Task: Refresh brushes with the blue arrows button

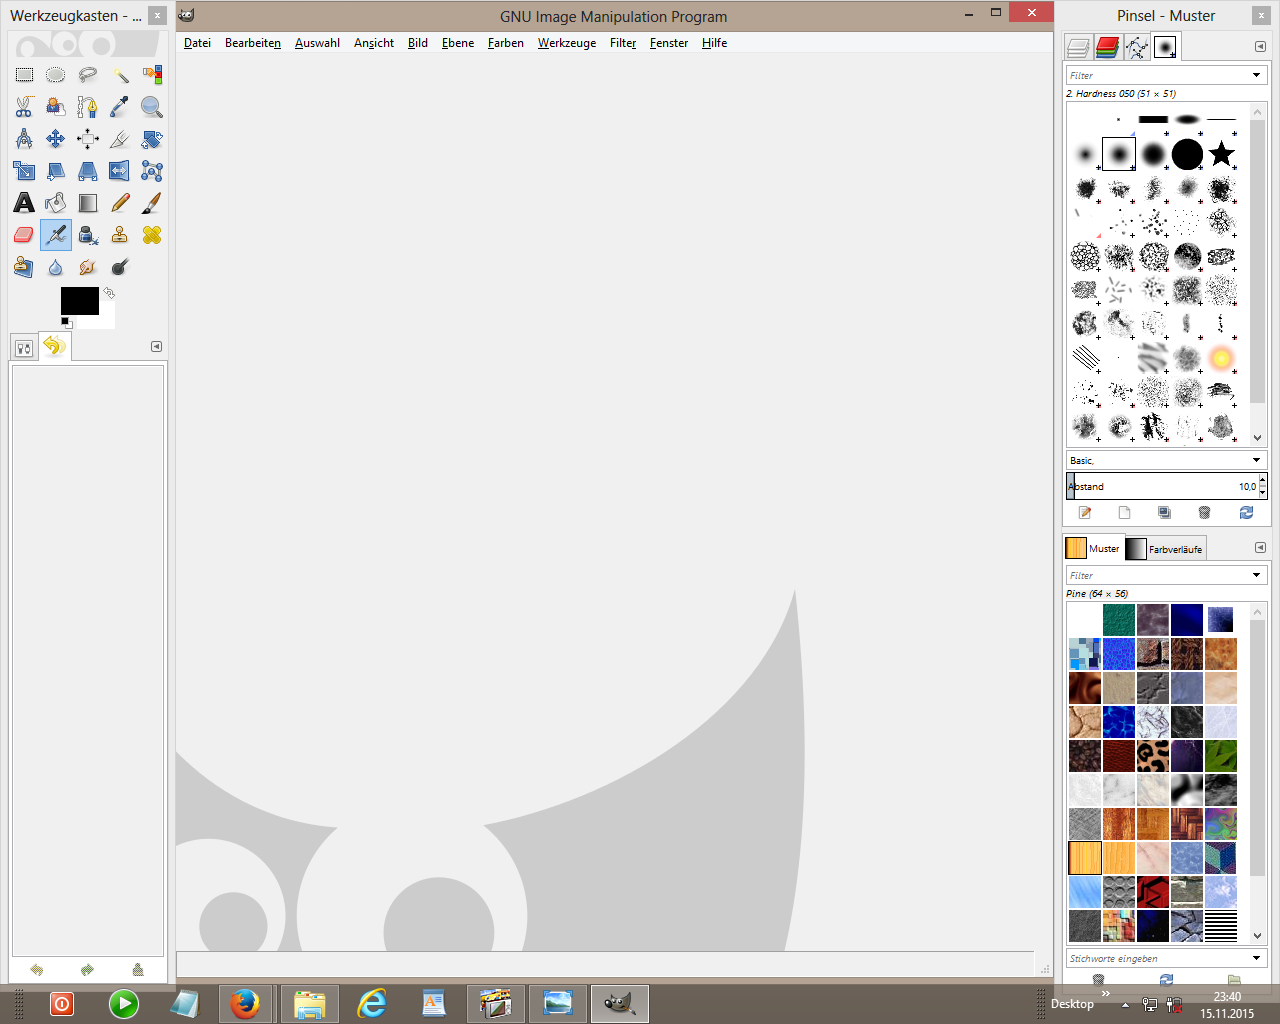Action: [1246, 512]
